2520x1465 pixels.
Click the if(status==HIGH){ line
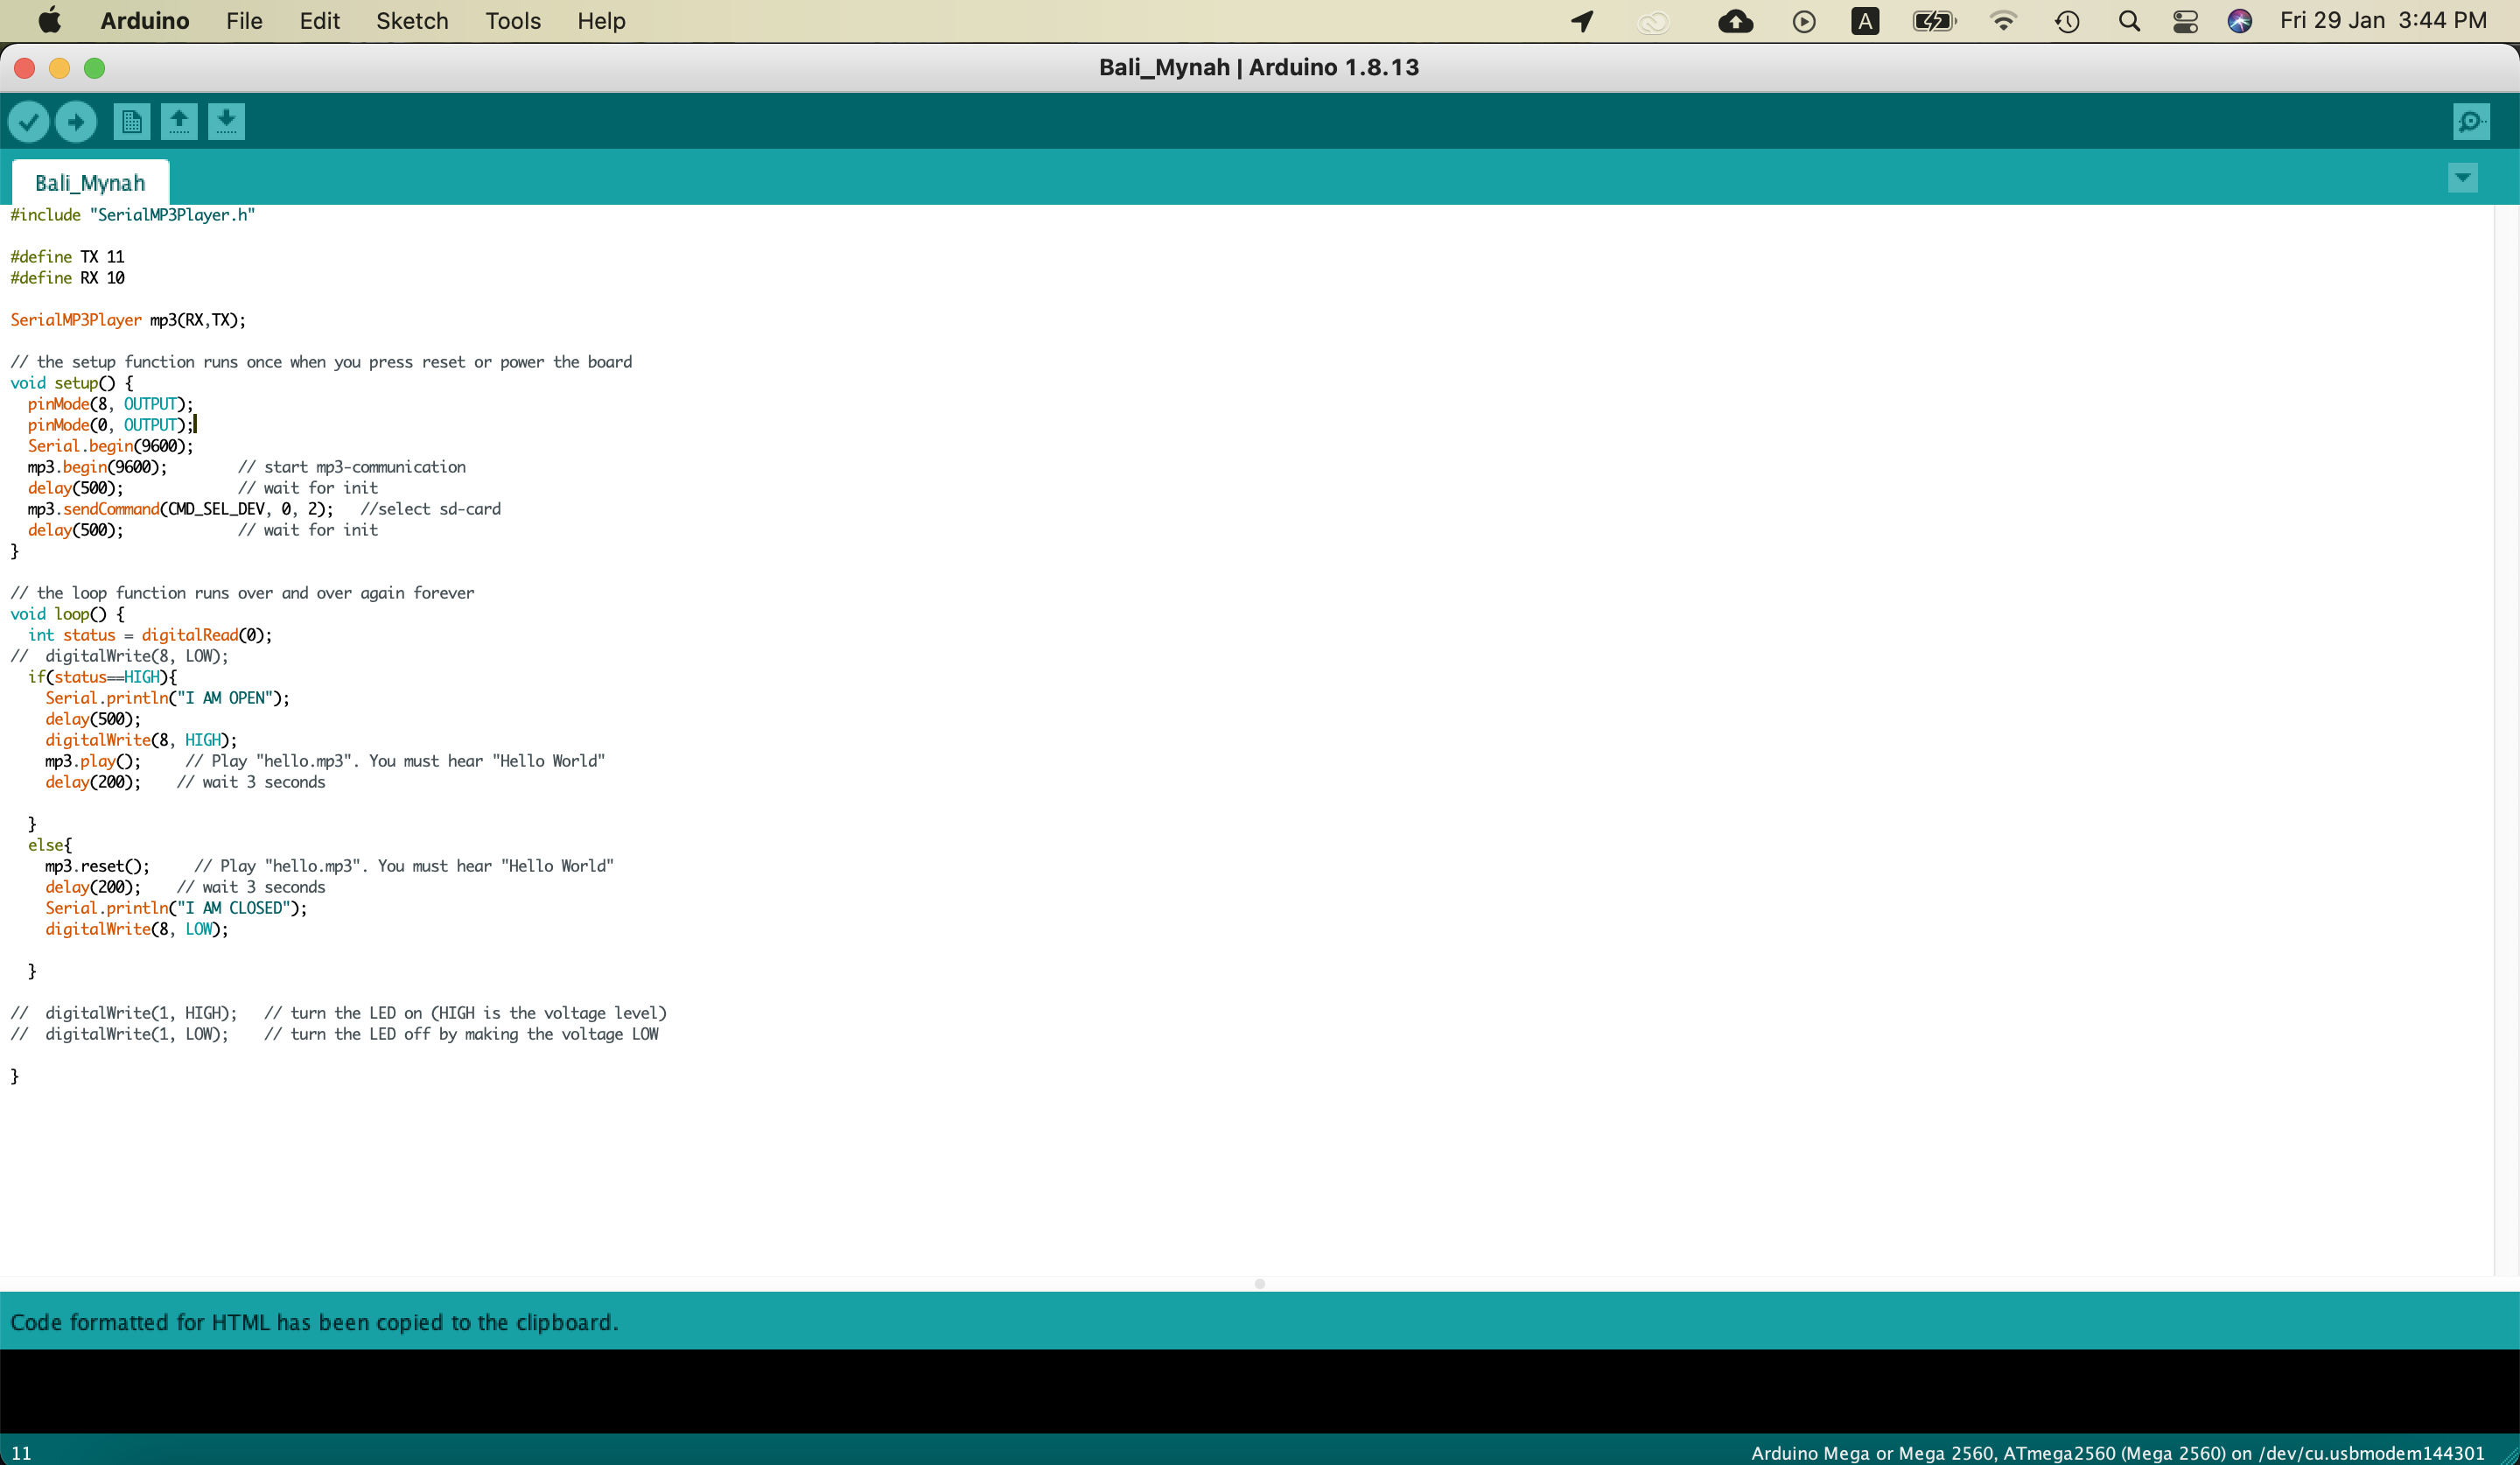[102, 677]
